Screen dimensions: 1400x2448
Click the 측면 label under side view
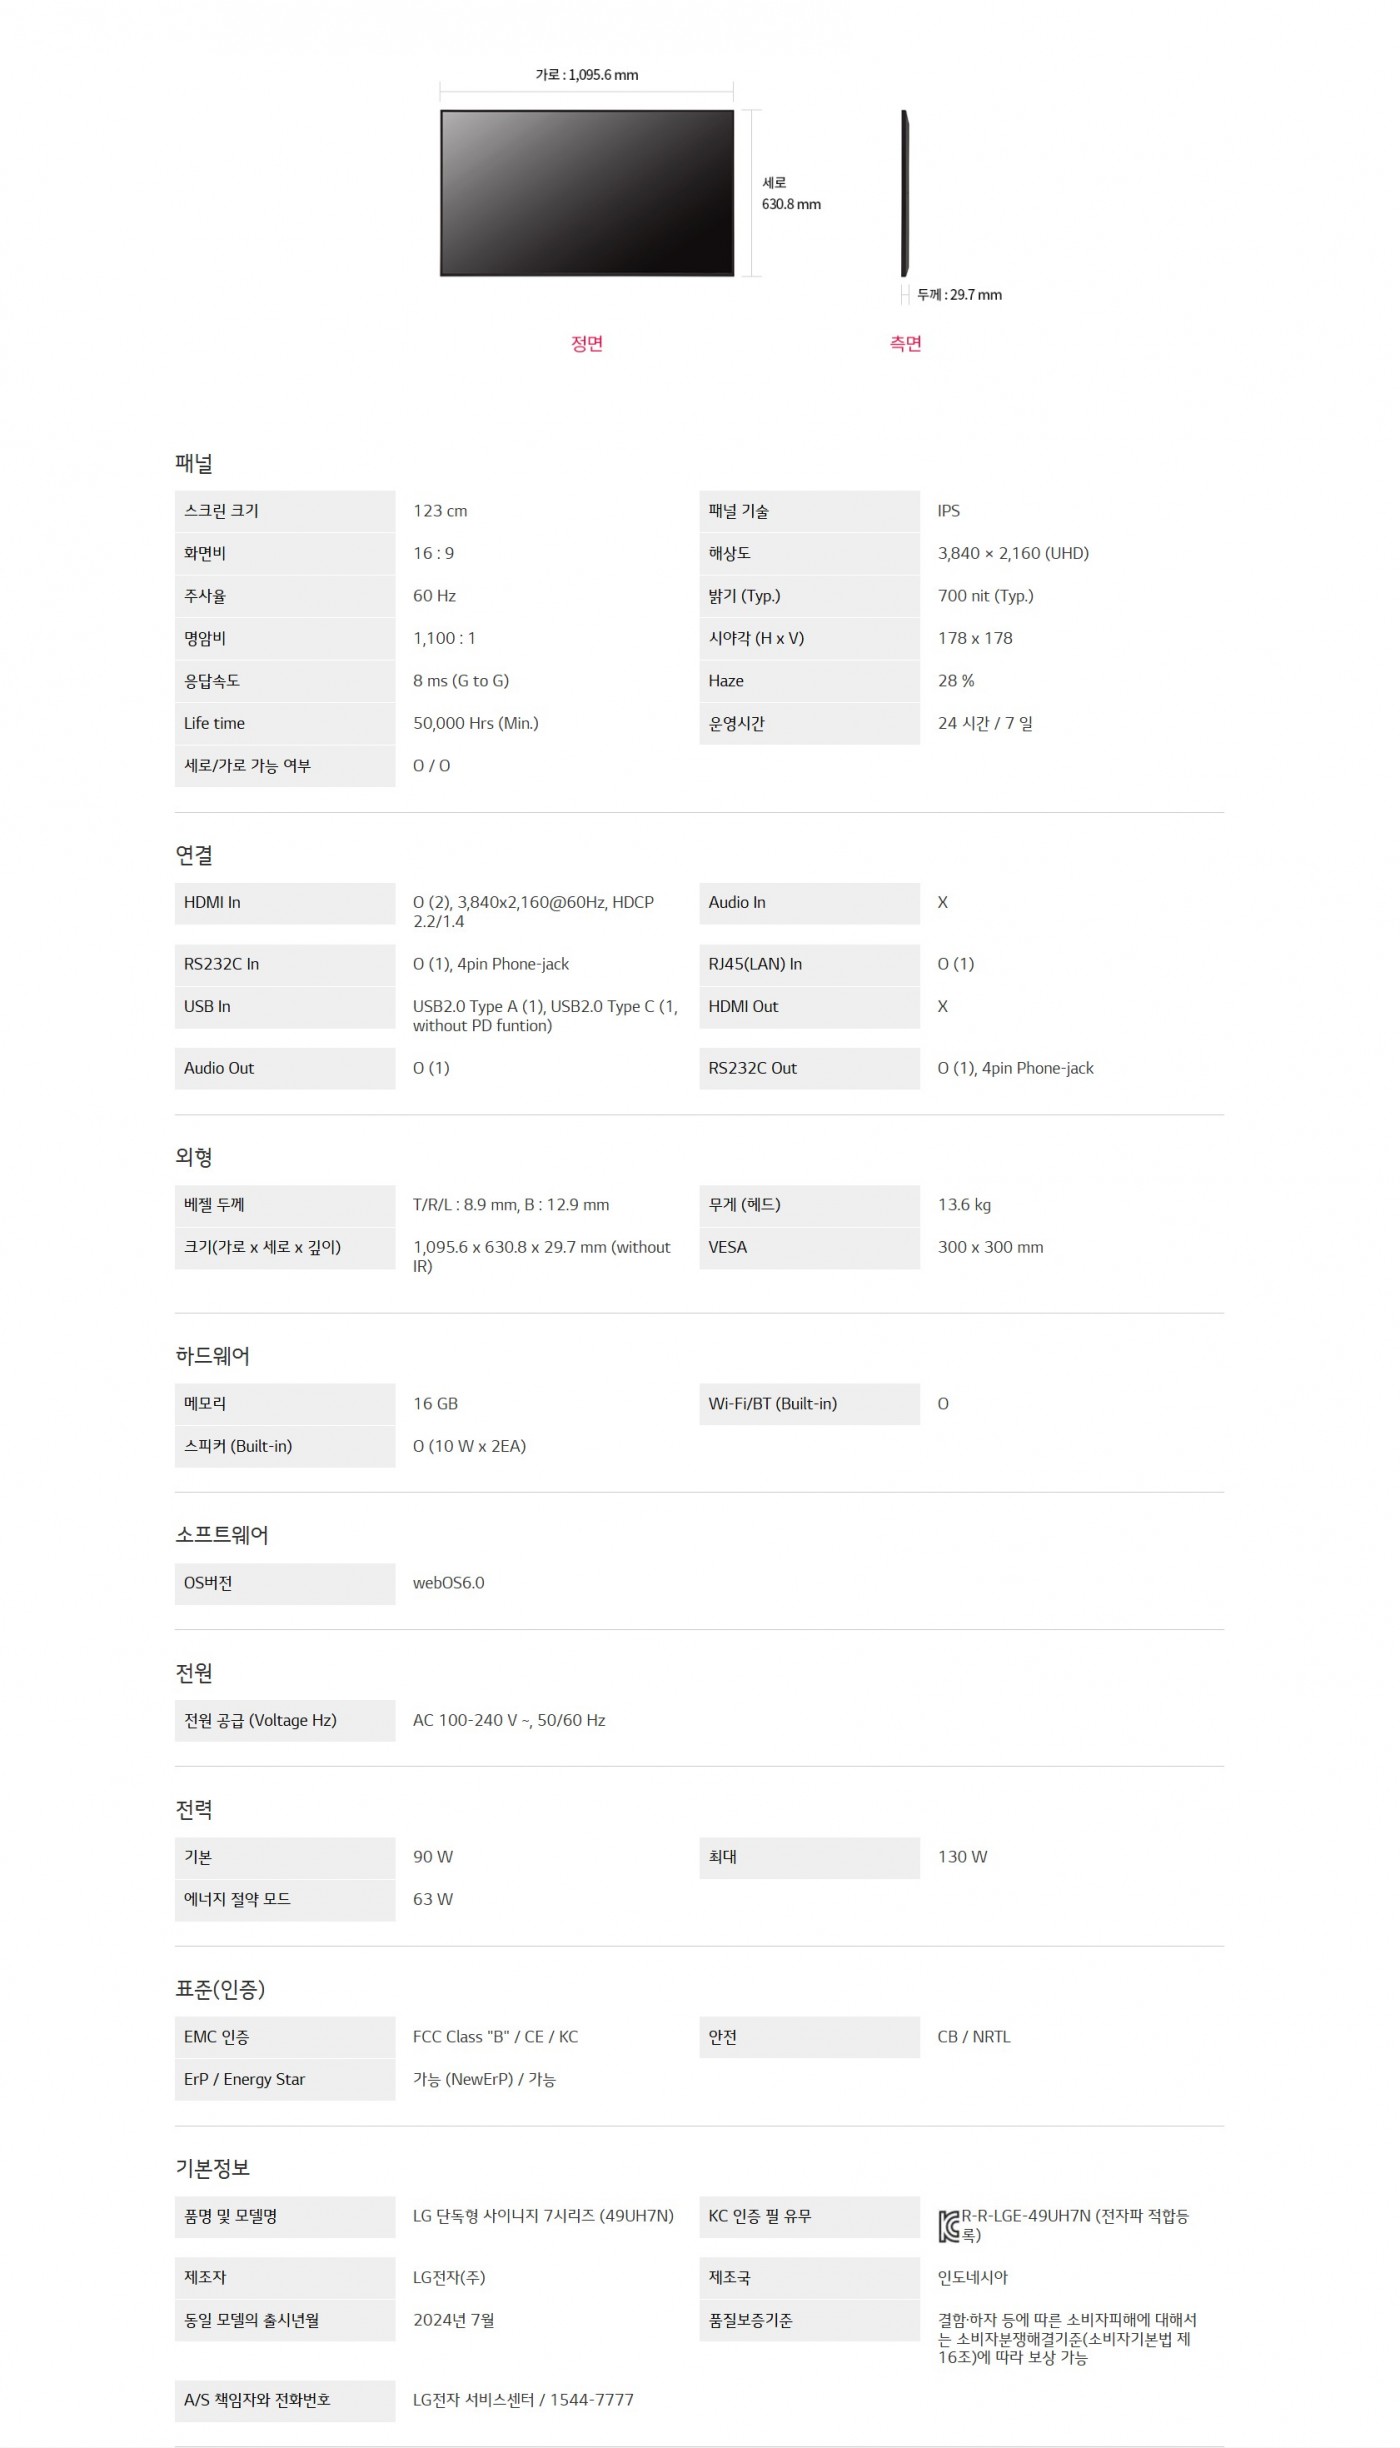click(x=906, y=344)
